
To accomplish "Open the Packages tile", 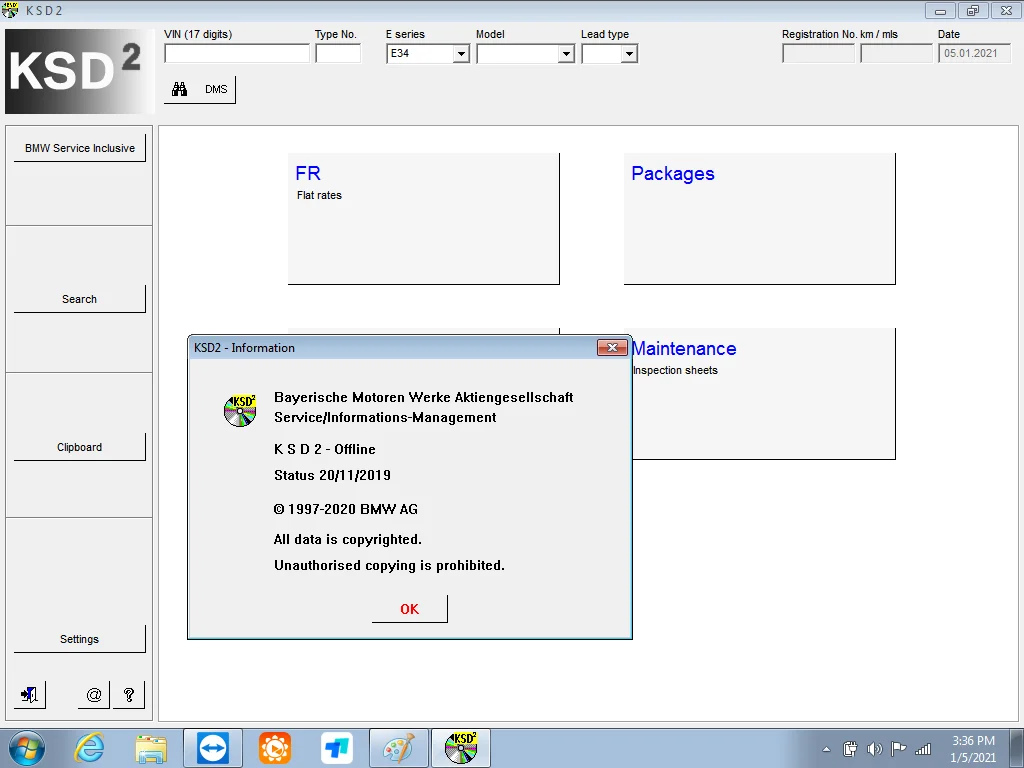I will coord(760,219).
